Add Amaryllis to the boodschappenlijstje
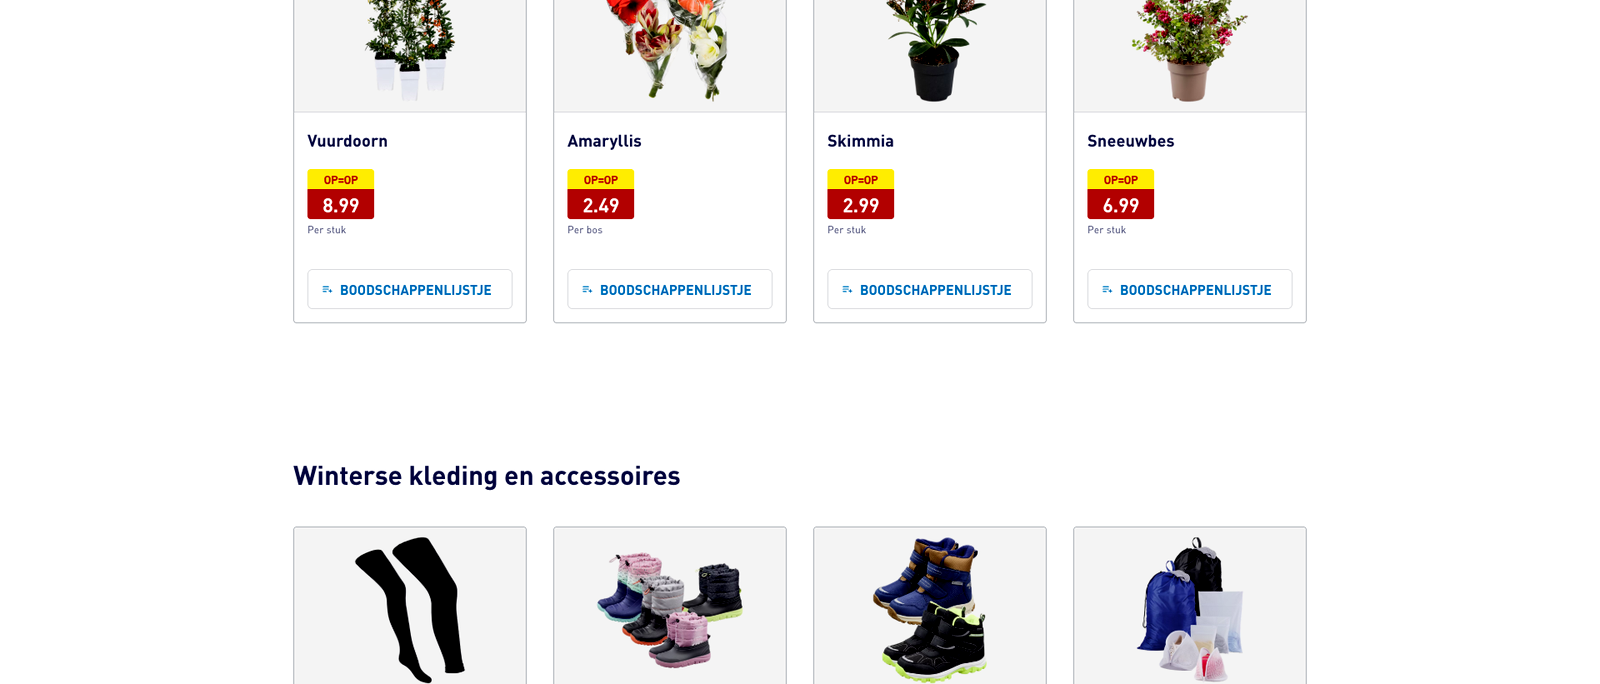 [x=669, y=289]
